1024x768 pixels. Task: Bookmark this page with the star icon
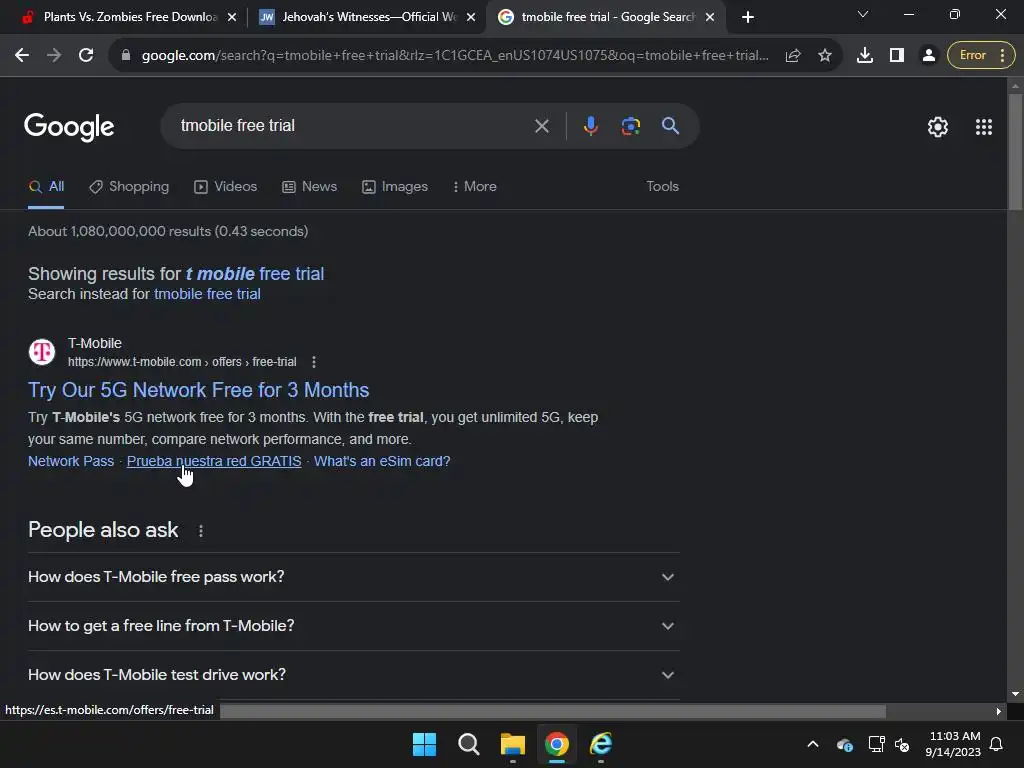825,56
